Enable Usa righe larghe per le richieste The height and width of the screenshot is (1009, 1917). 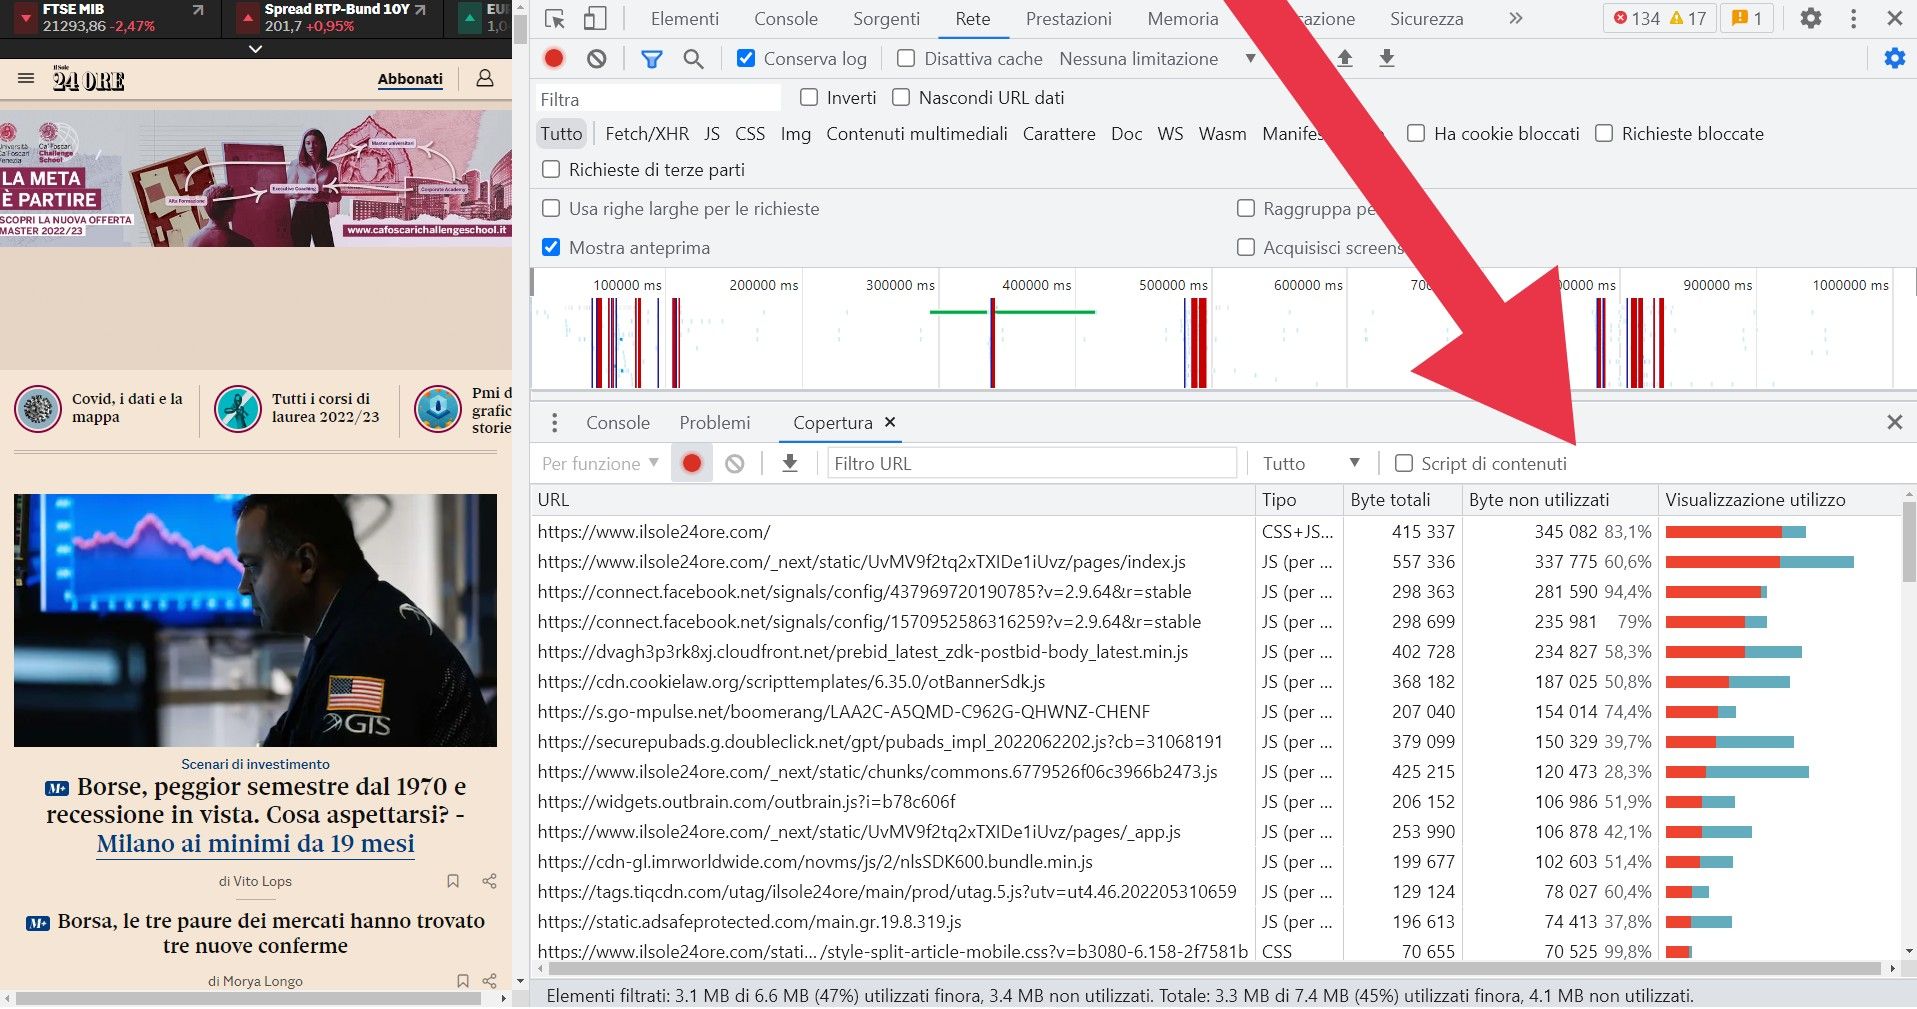coord(551,208)
